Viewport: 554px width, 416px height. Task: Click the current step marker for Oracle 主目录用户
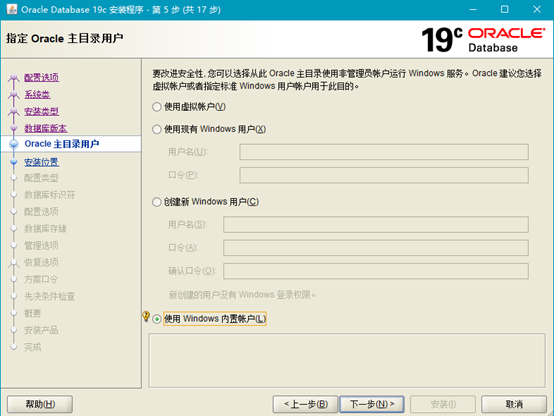pos(14,144)
